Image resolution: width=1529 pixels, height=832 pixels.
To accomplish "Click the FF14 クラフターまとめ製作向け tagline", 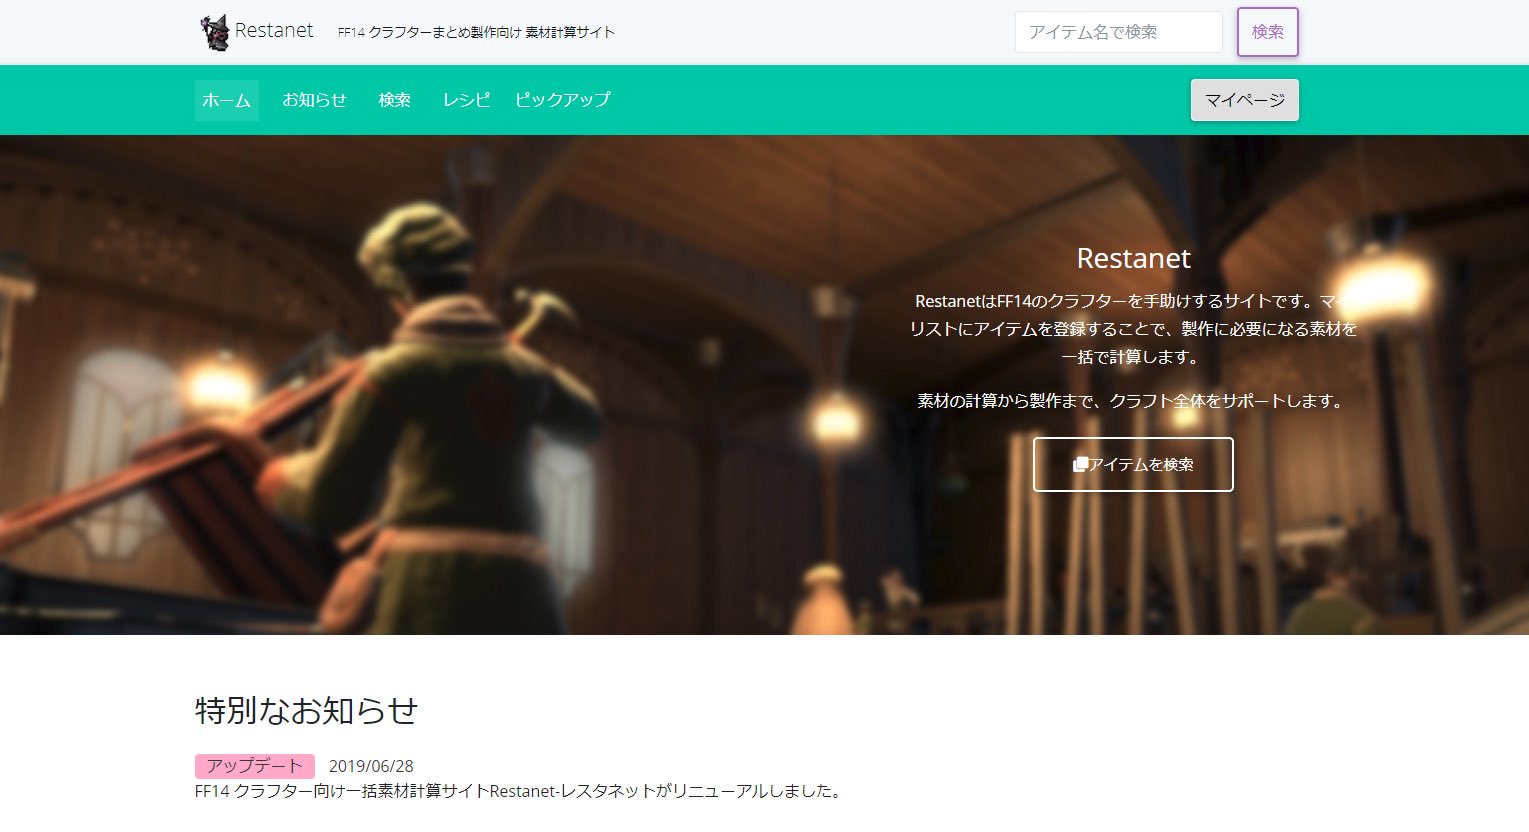I will (x=476, y=32).
